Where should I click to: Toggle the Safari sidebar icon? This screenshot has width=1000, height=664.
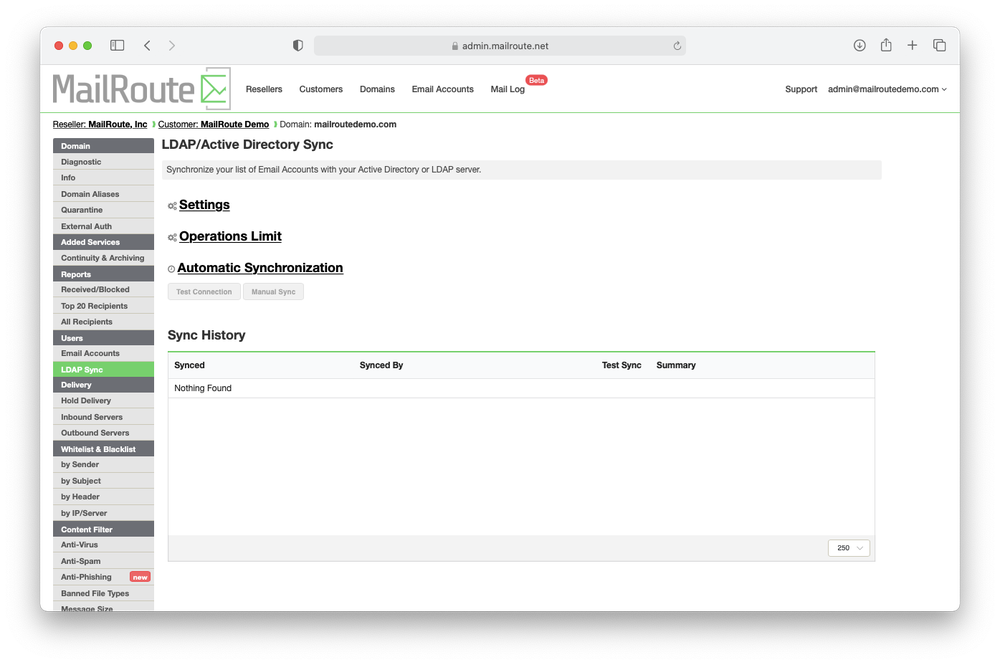point(117,45)
